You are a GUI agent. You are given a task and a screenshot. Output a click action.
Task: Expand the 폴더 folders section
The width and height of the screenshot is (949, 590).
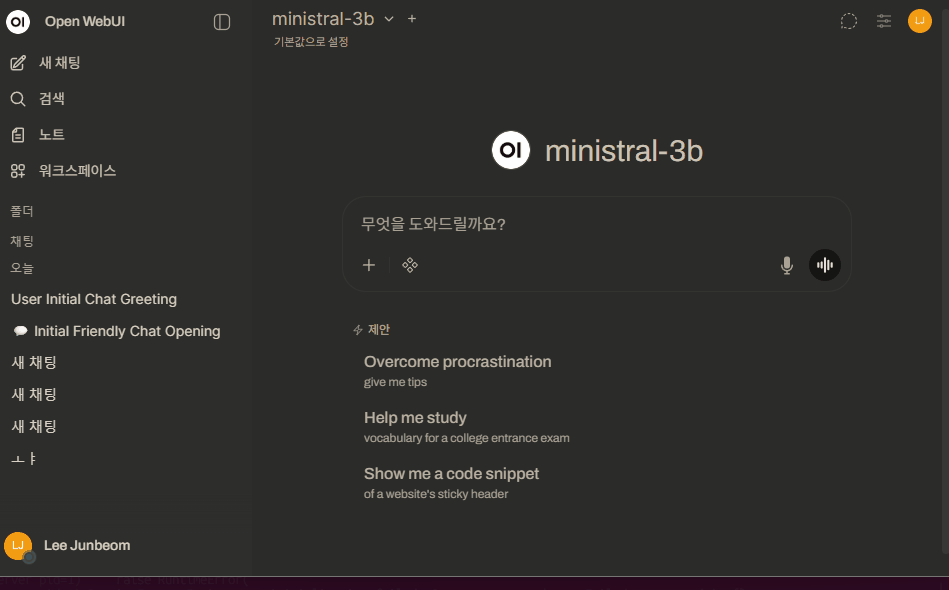pyautogui.click(x=22, y=212)
